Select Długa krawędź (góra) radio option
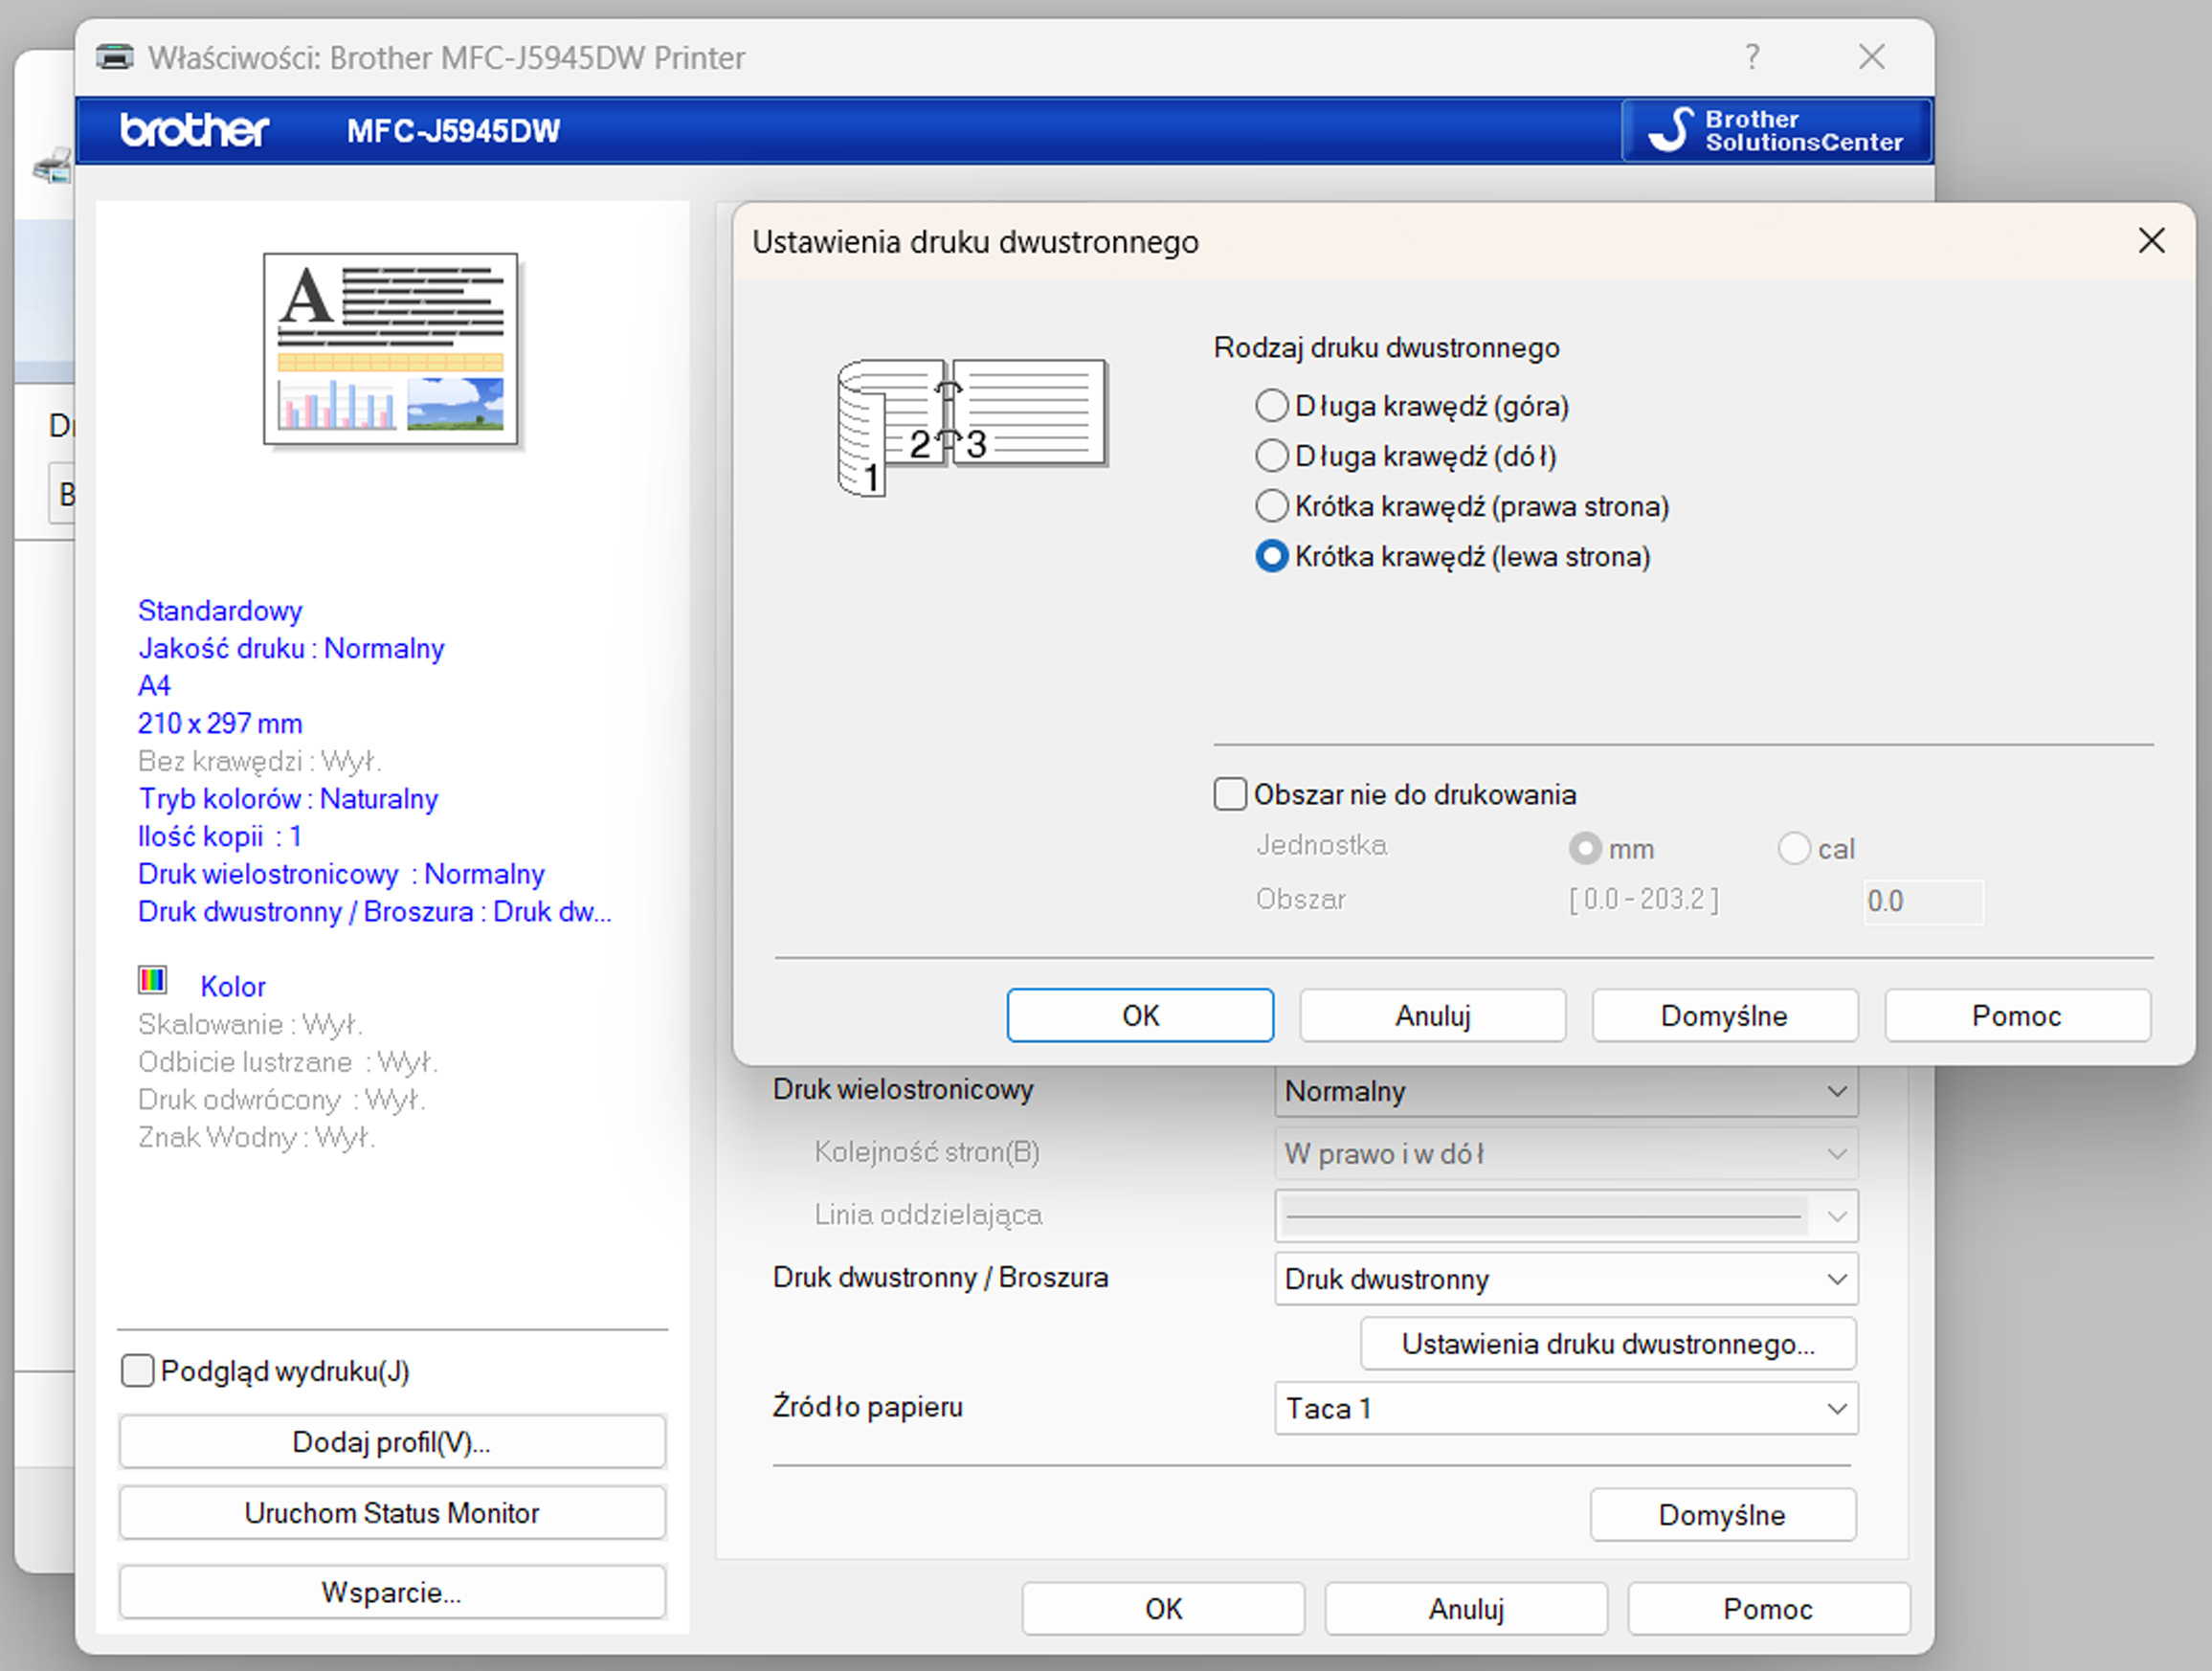The height and width of the screenshot is (1671, 2212). click(1271, 406)
